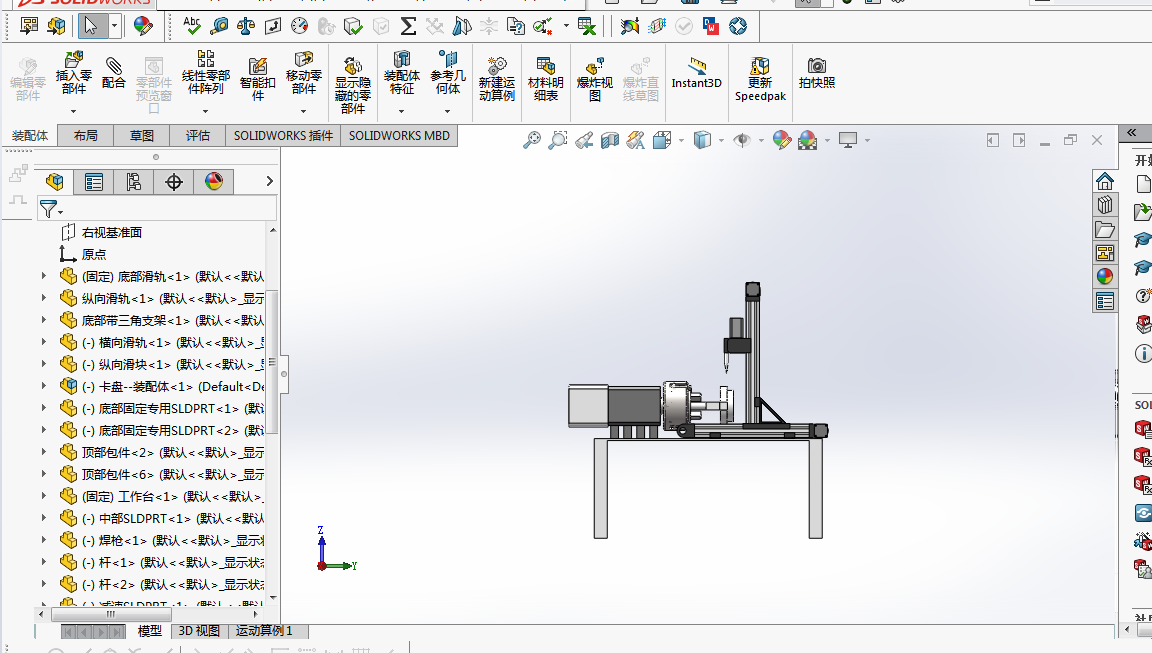Expand the 焊枪<1> tree node

point(43,539)
